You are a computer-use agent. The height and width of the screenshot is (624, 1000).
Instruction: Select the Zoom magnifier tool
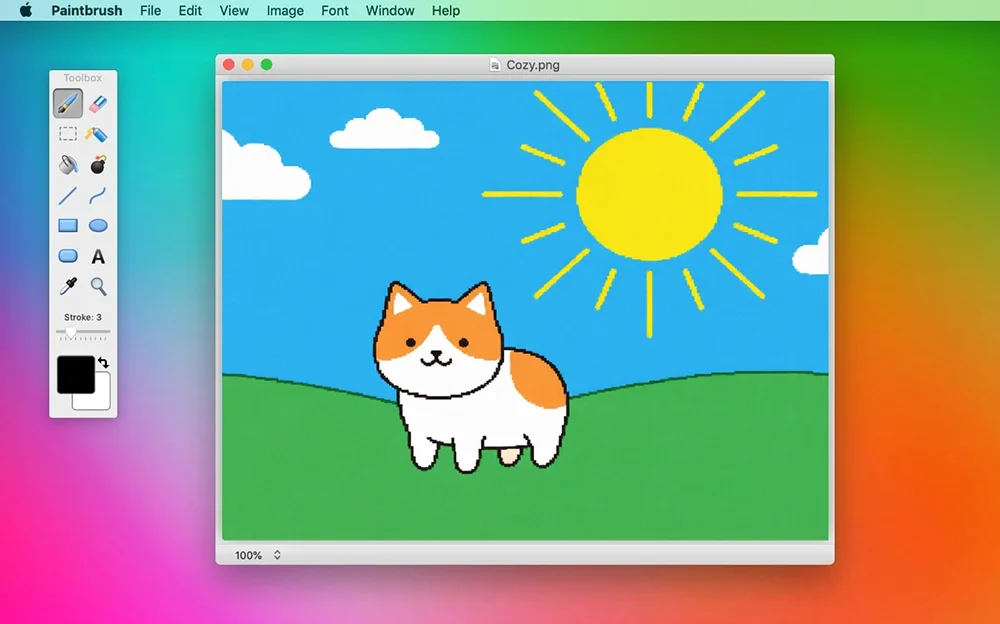(98, 286)
